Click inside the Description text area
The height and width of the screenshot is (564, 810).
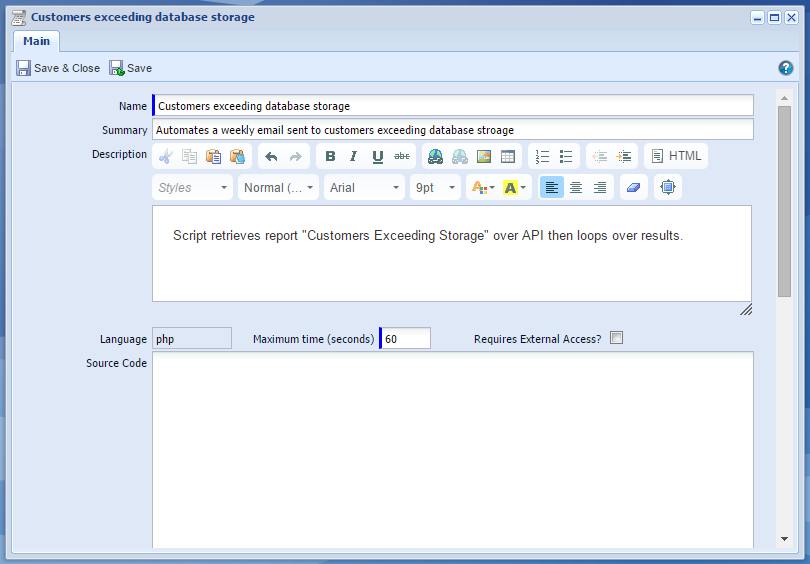click(452, 254)
